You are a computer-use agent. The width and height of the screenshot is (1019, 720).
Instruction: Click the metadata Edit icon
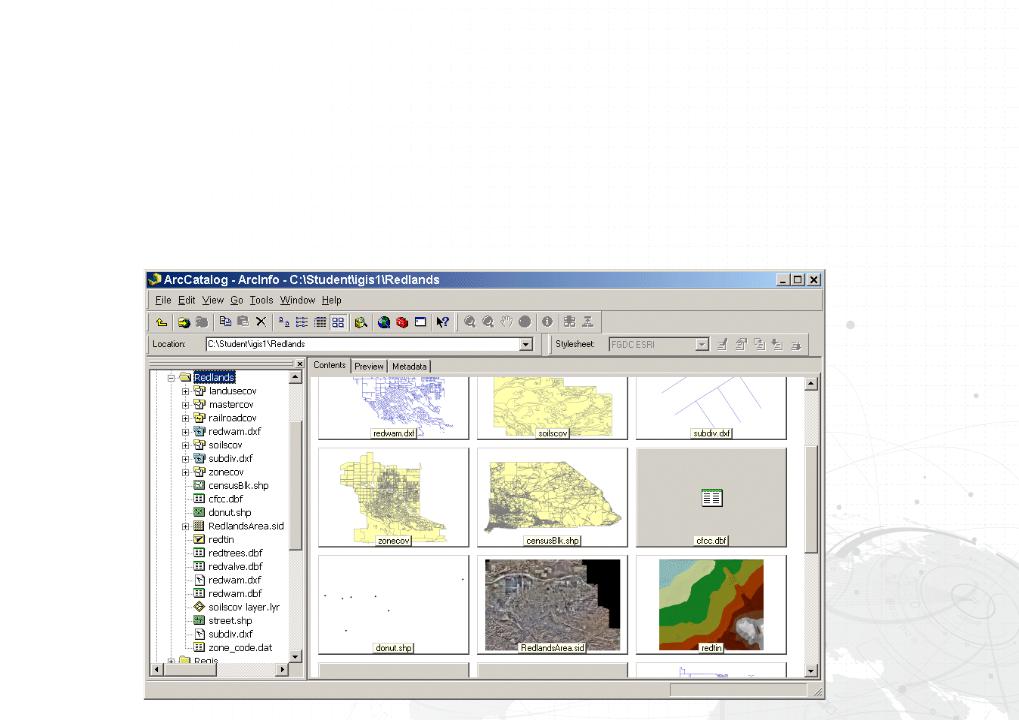tap(721, 344)
